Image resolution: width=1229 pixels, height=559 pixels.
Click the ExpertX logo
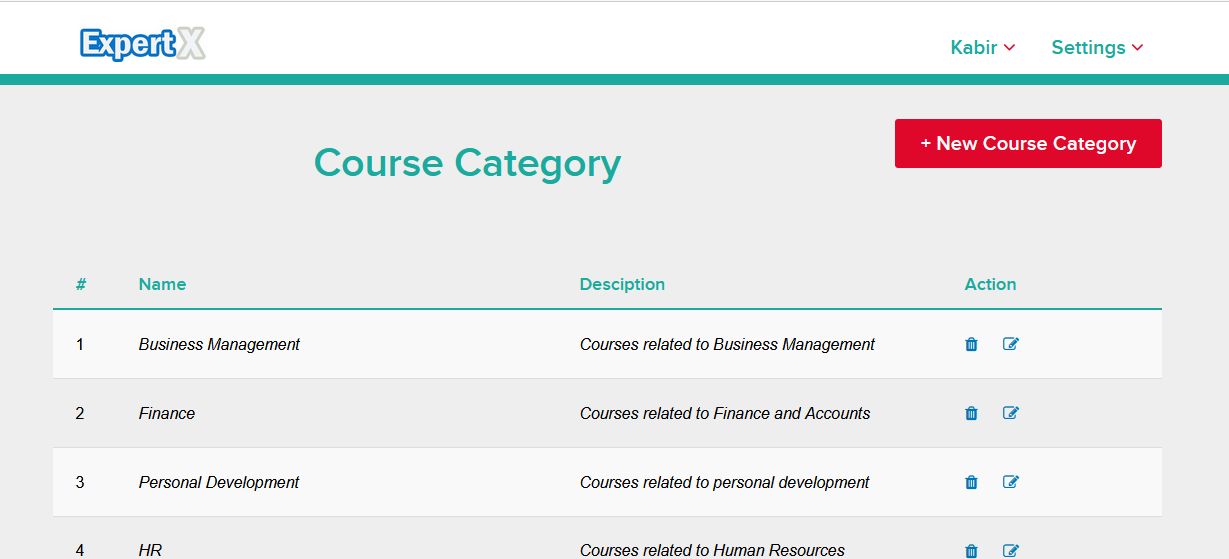click(x=143, y=45)
